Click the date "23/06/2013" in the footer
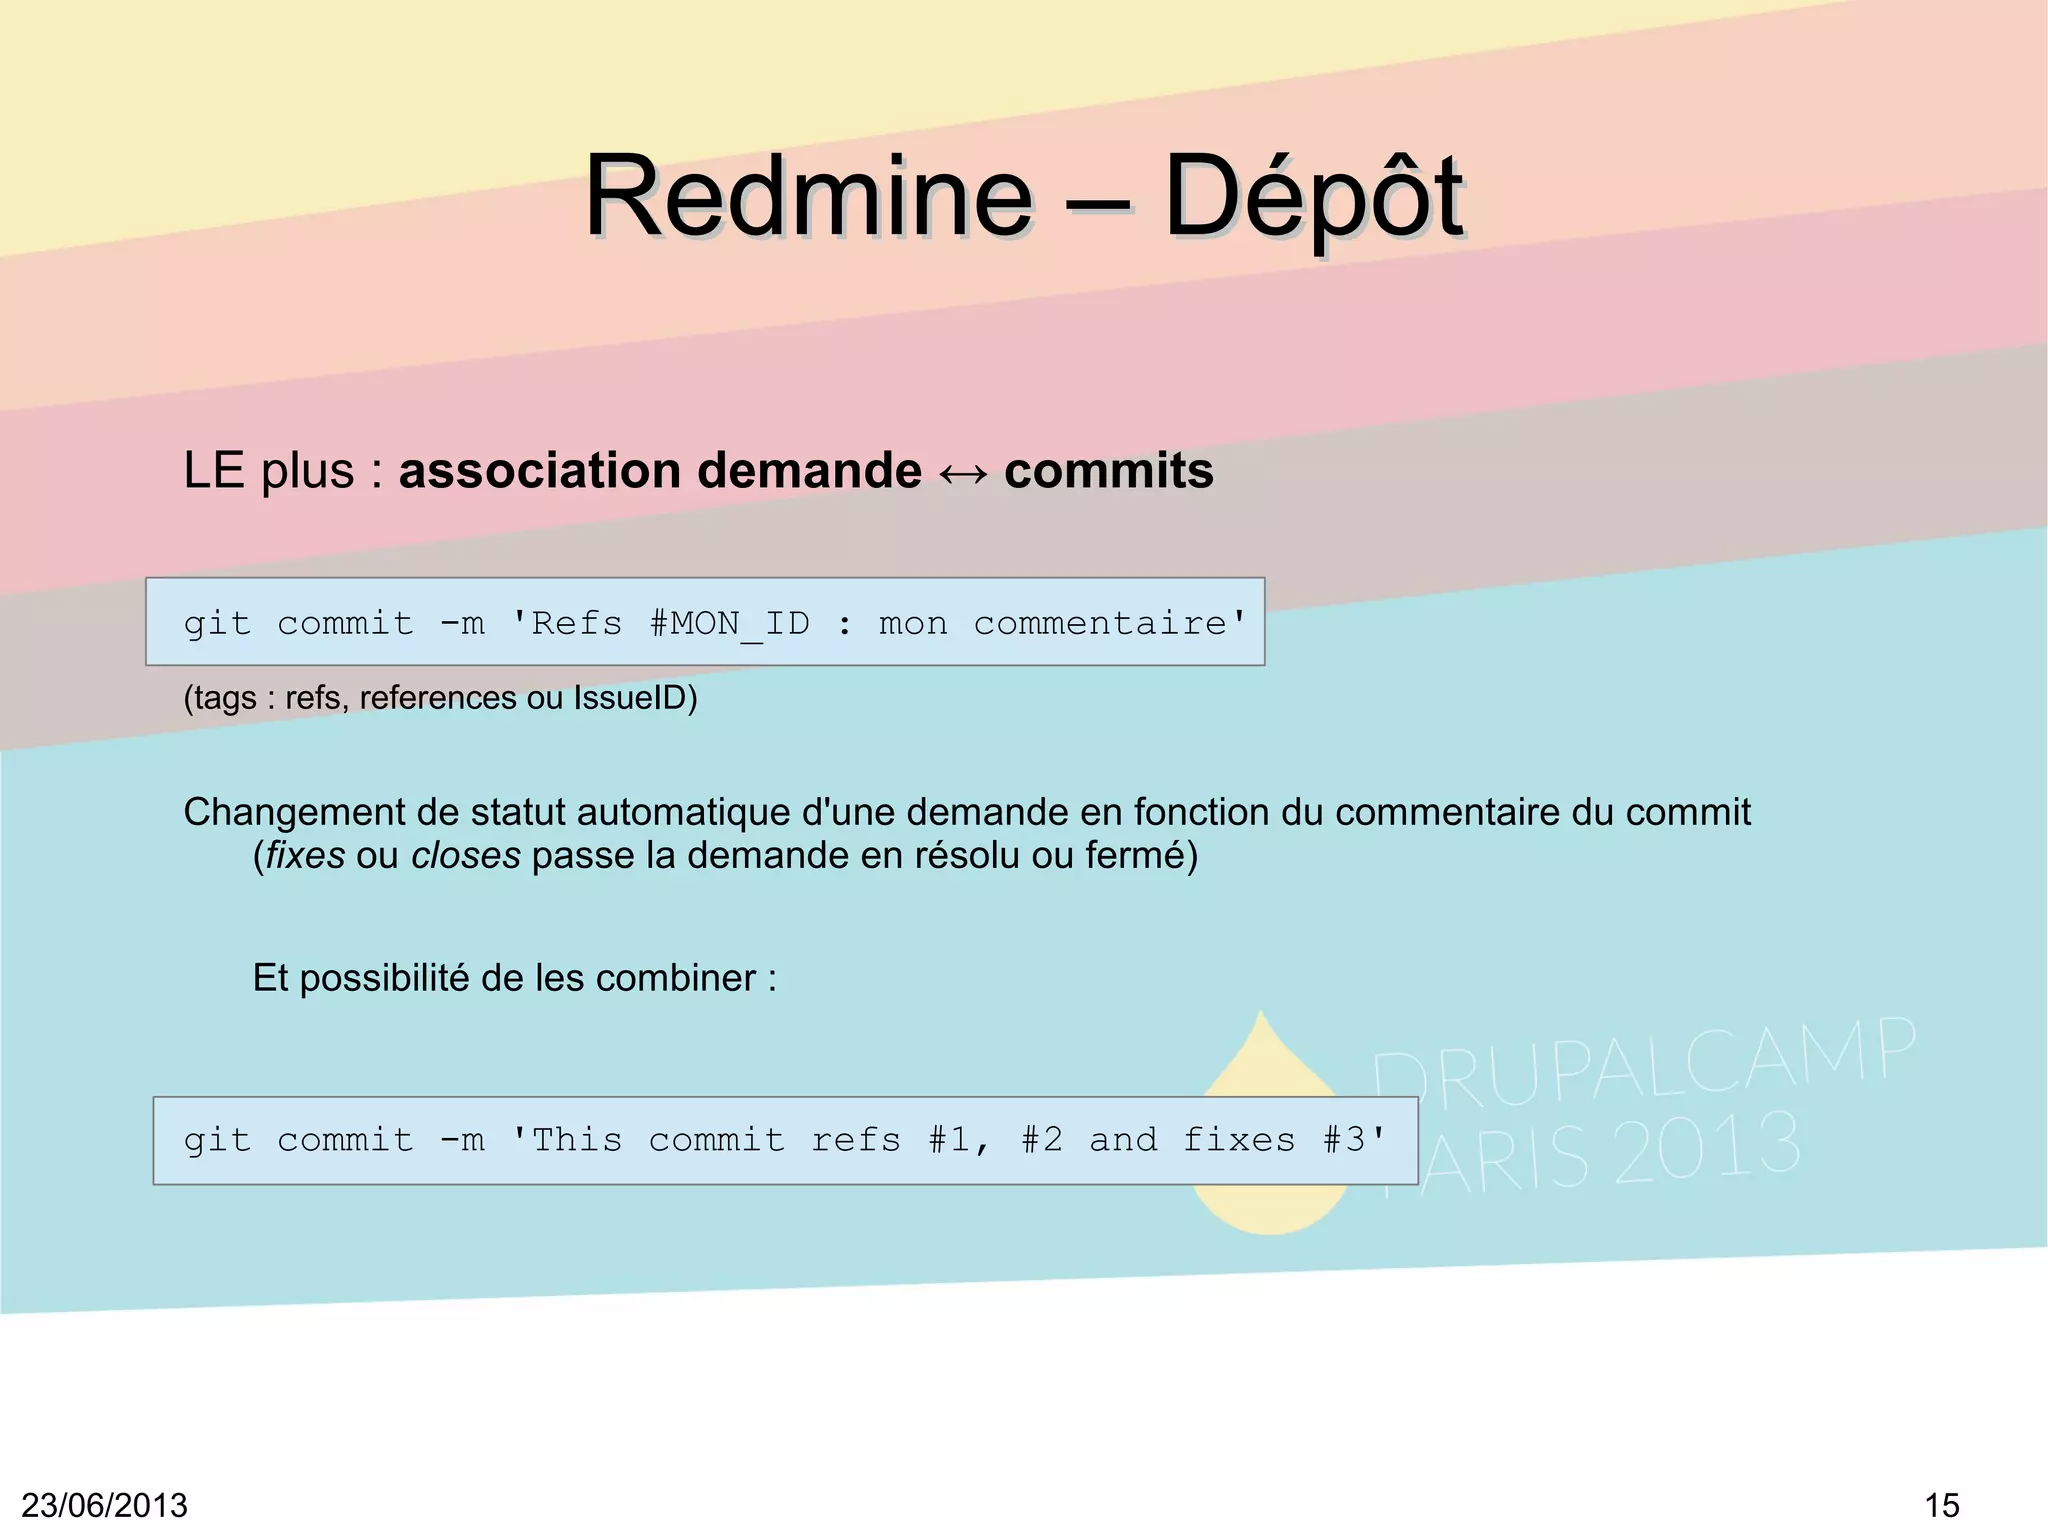The width and height of the screenshot is (2048, 1535). [105, 1505]
